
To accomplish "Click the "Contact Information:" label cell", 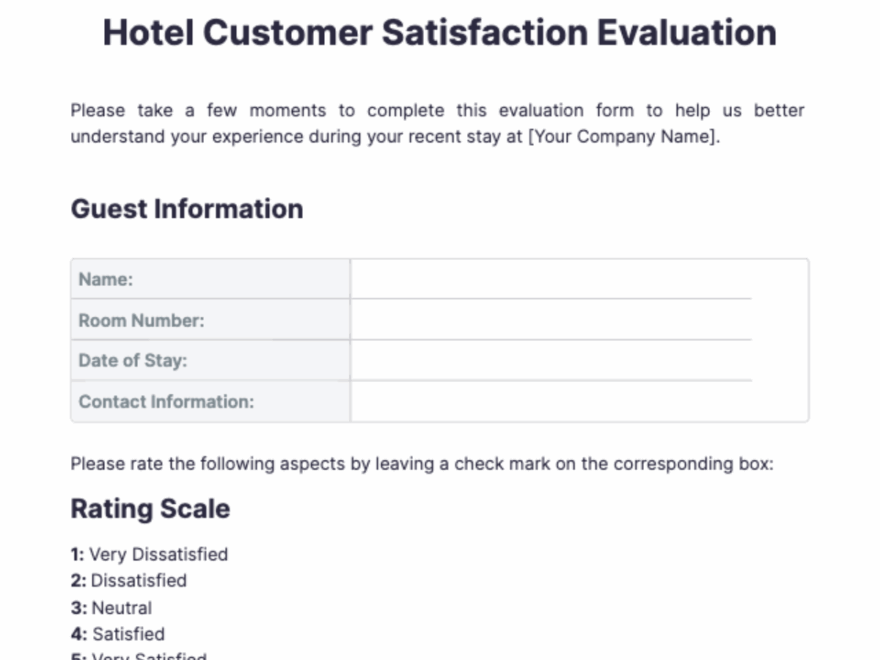I will coord(210,402).
